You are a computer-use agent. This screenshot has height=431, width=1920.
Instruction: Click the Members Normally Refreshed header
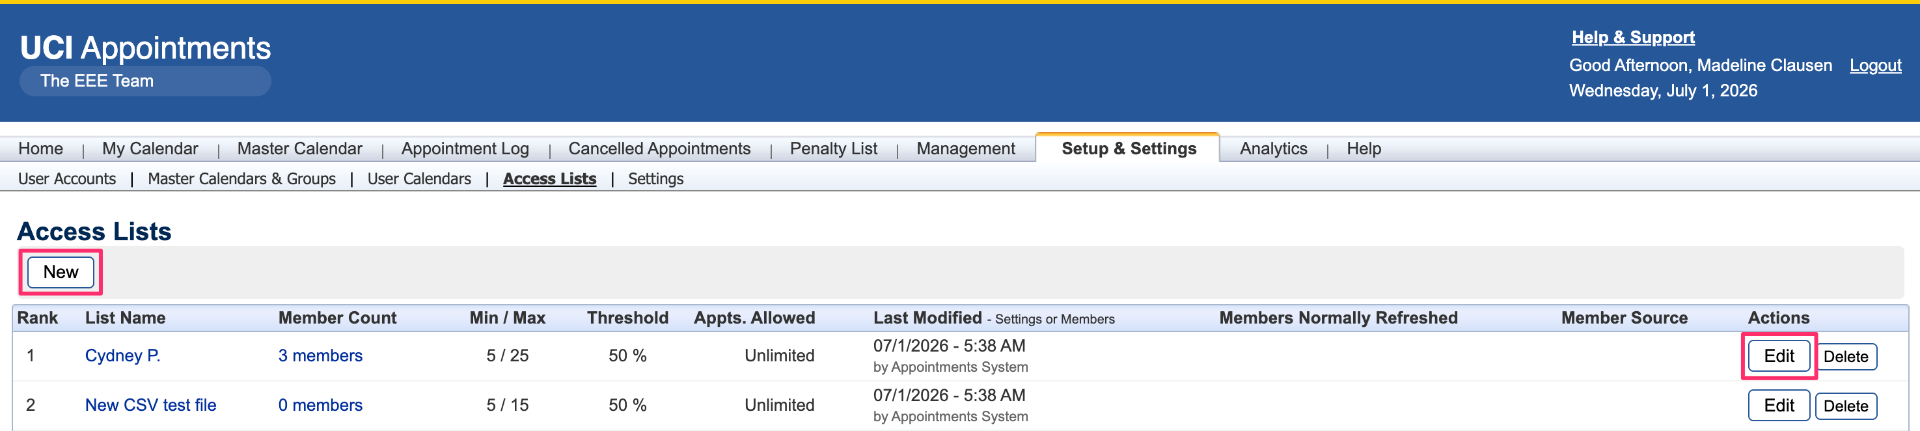point(1338,318)
